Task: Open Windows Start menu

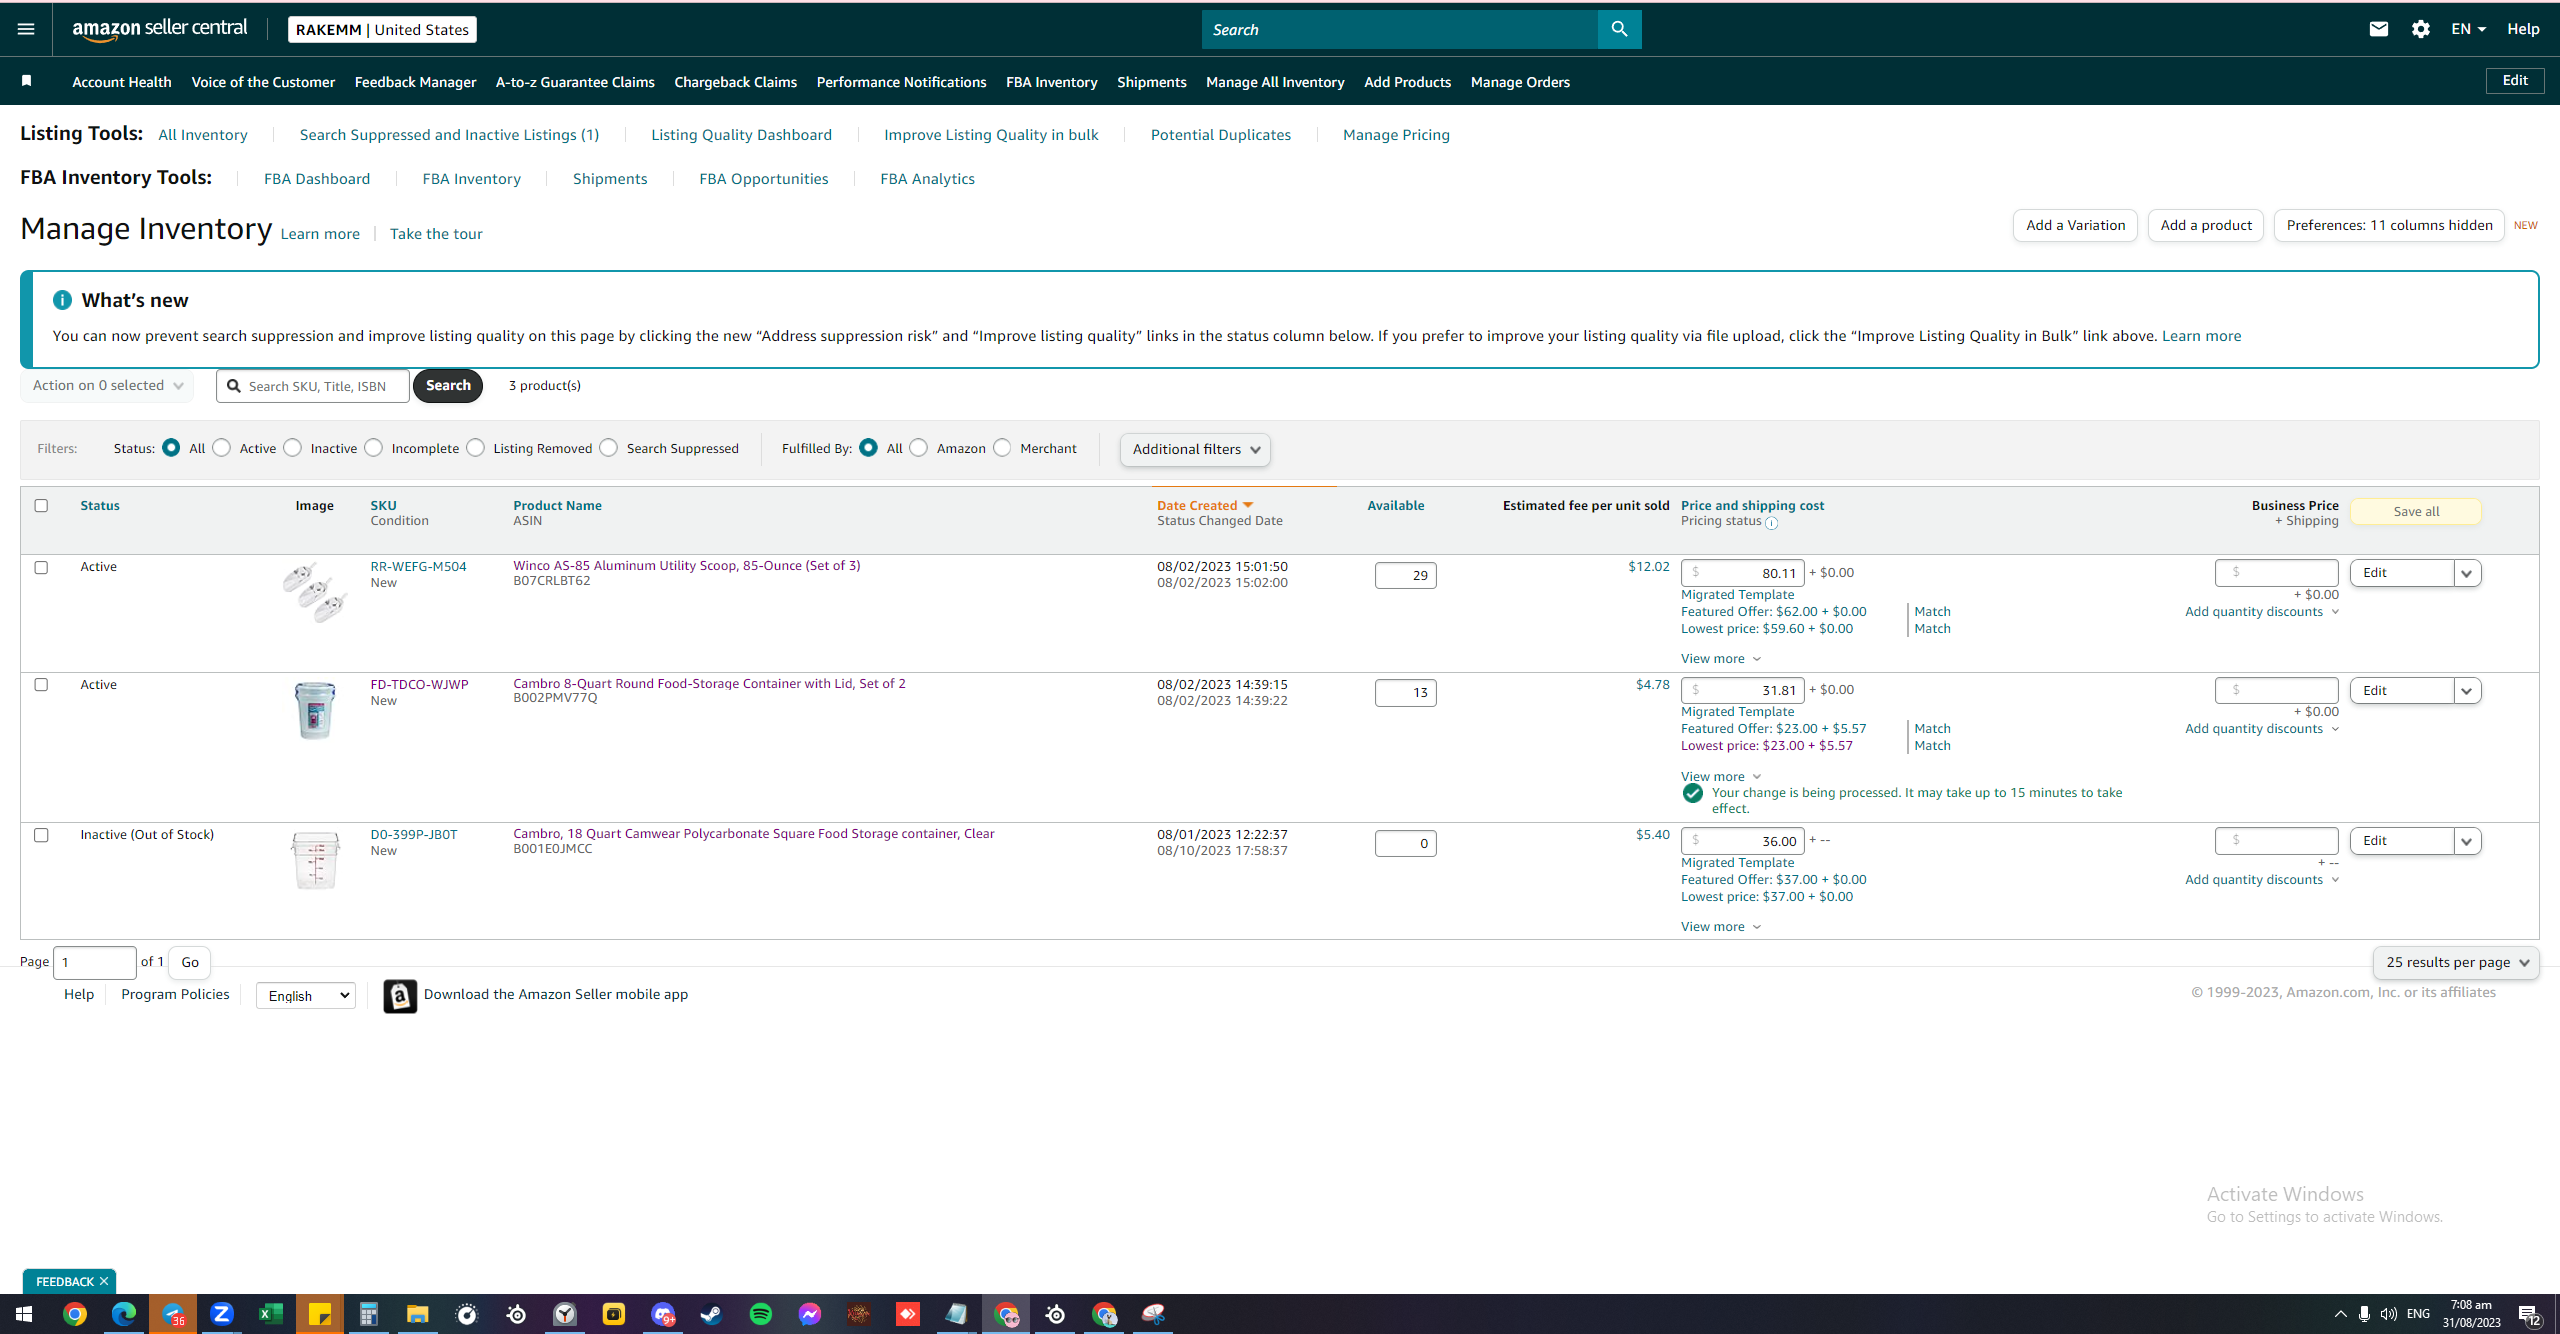Action: (24, 1314)
